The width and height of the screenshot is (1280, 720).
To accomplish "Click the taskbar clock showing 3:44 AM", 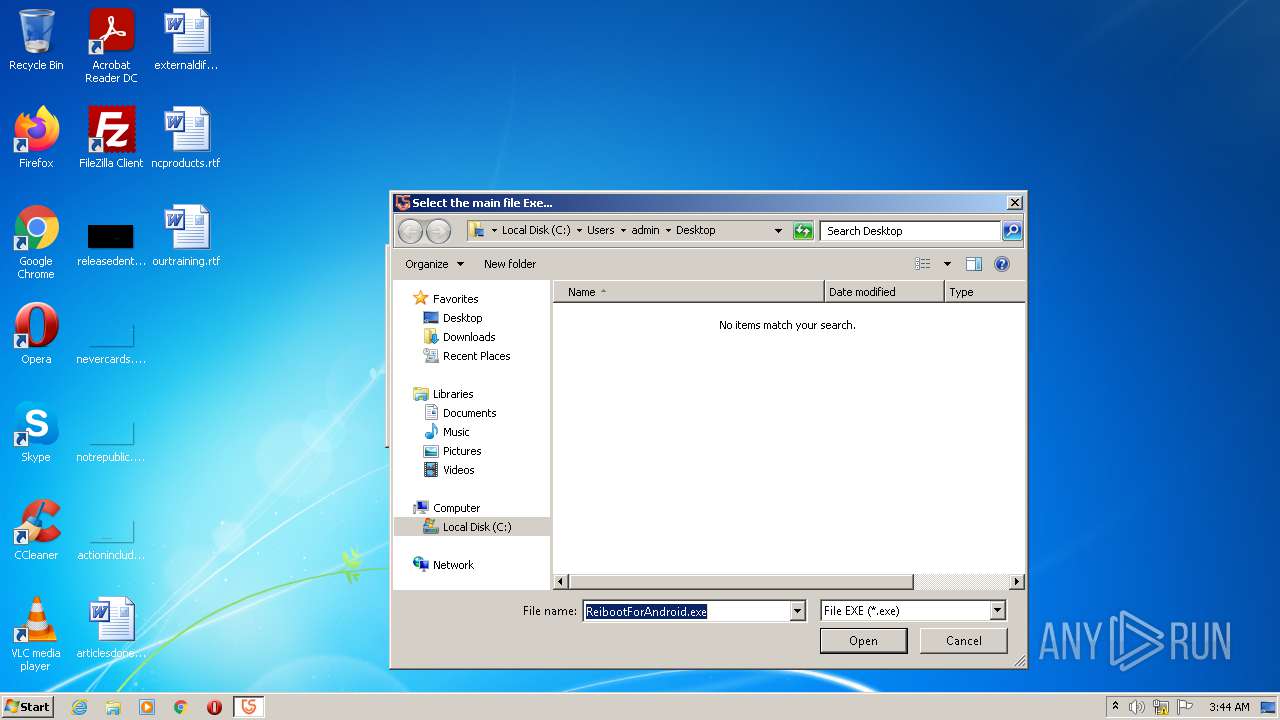I will pyautogui.click(x=1229, y=707).
